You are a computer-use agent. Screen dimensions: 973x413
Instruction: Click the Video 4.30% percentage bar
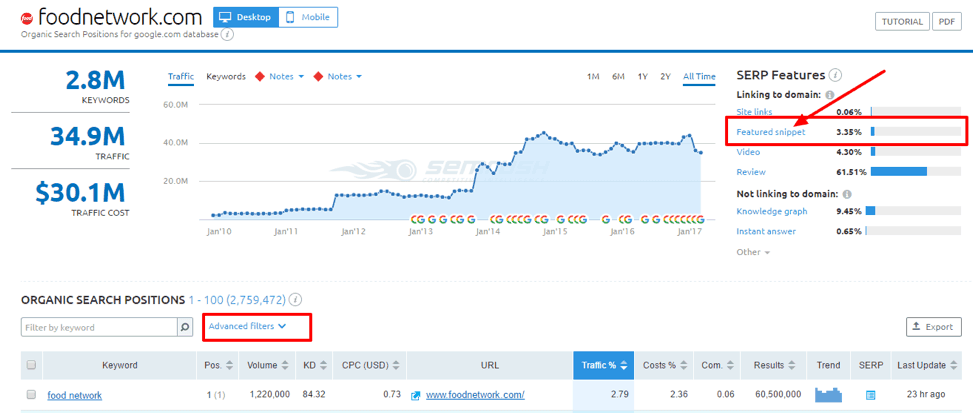pos(915,152)
